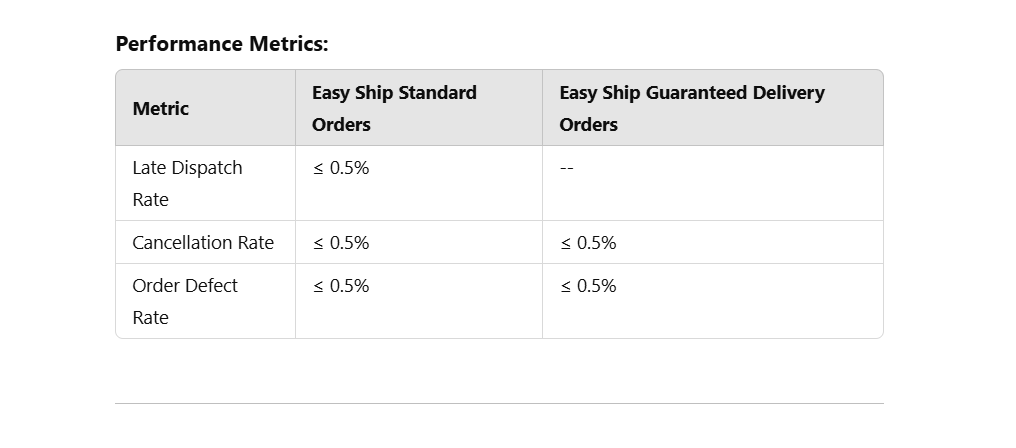The image size is (1016, 448).
Task: Click the double-dash cell for Guaranteed Delivery
Action: pyautogui.click(x=567, y=168)
